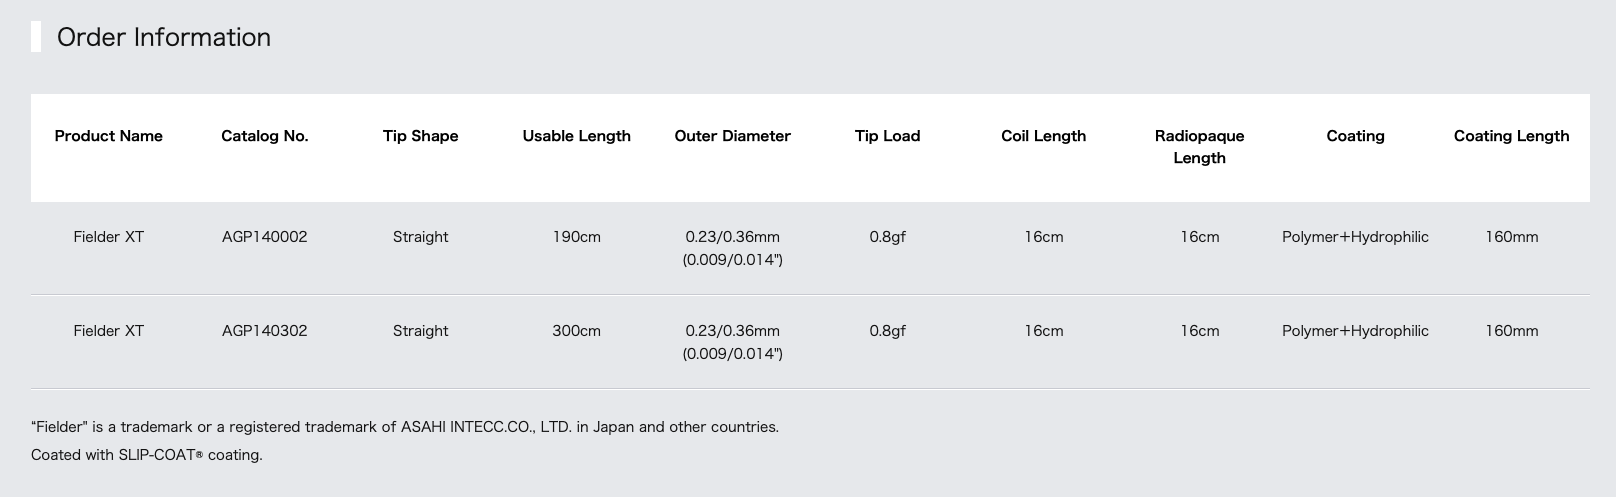Select the 300cm usable length cell
Screen dimensions: 1616x497
[576, 331]
